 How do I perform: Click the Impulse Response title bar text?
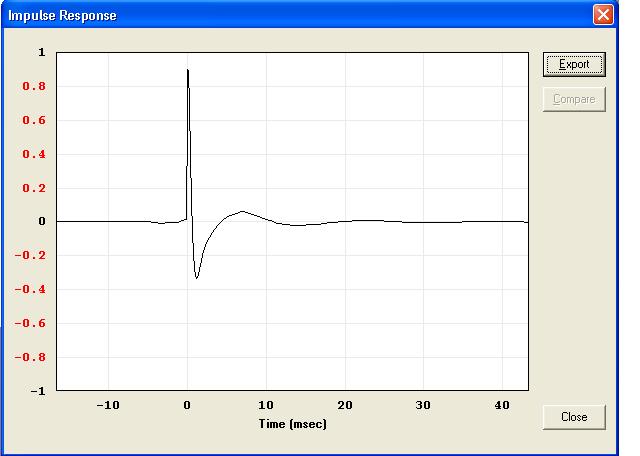click(x=62, y=16)
